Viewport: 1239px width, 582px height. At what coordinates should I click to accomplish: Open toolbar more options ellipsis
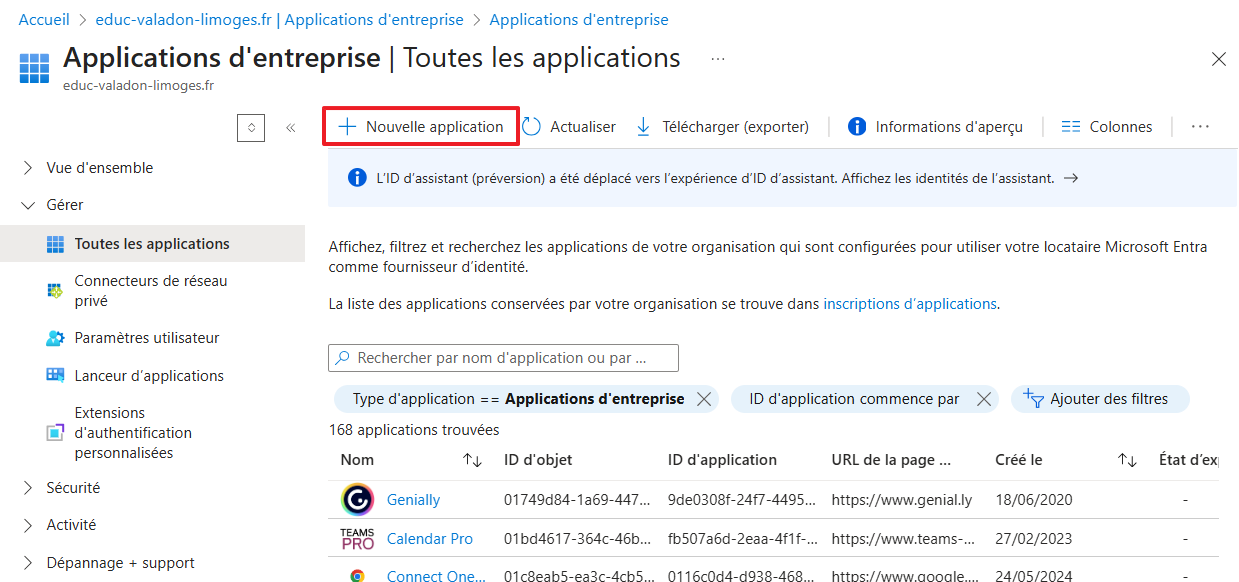(x=1201, y=127)
